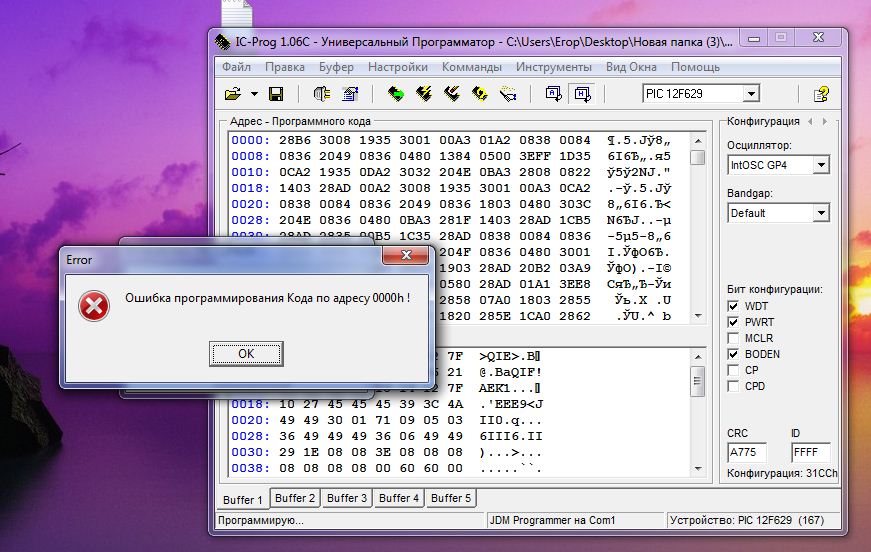Screen dimensions: 871x552
Task: Toggle the CPD checkbox
Action: [x=735, y=386]
